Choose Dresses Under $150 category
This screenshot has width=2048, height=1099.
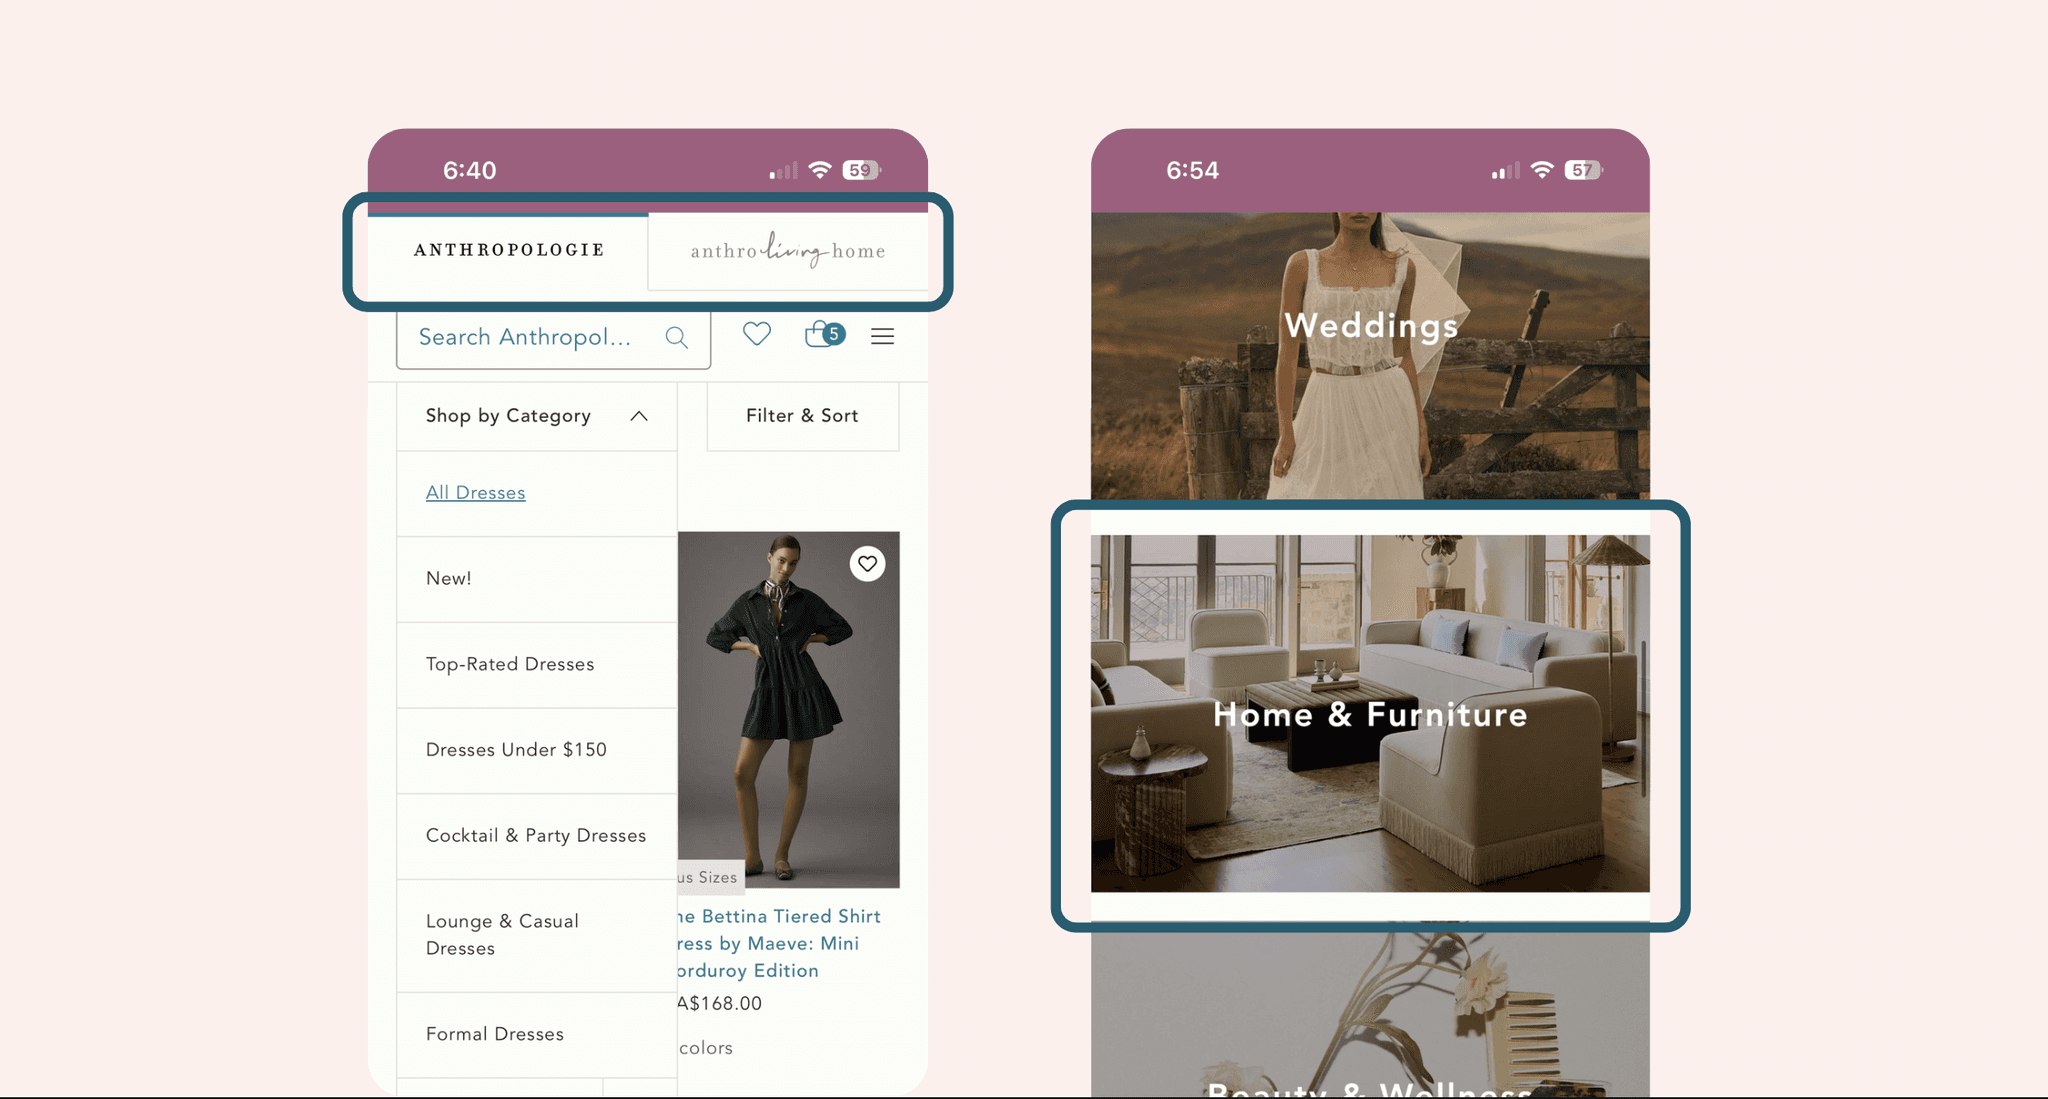coord(516,750)
